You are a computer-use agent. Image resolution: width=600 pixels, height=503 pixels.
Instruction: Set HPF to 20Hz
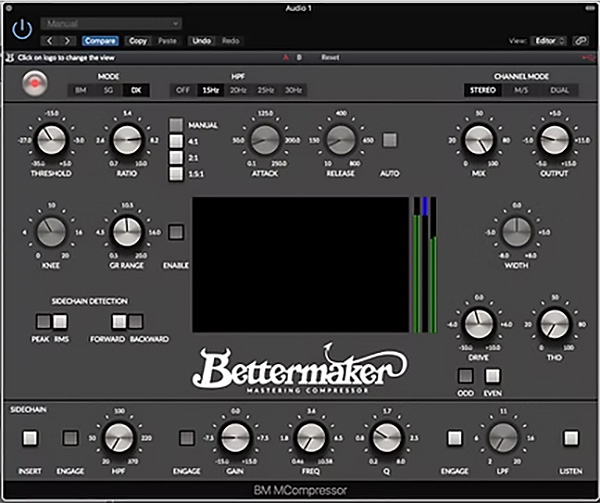tap(238, 90)
